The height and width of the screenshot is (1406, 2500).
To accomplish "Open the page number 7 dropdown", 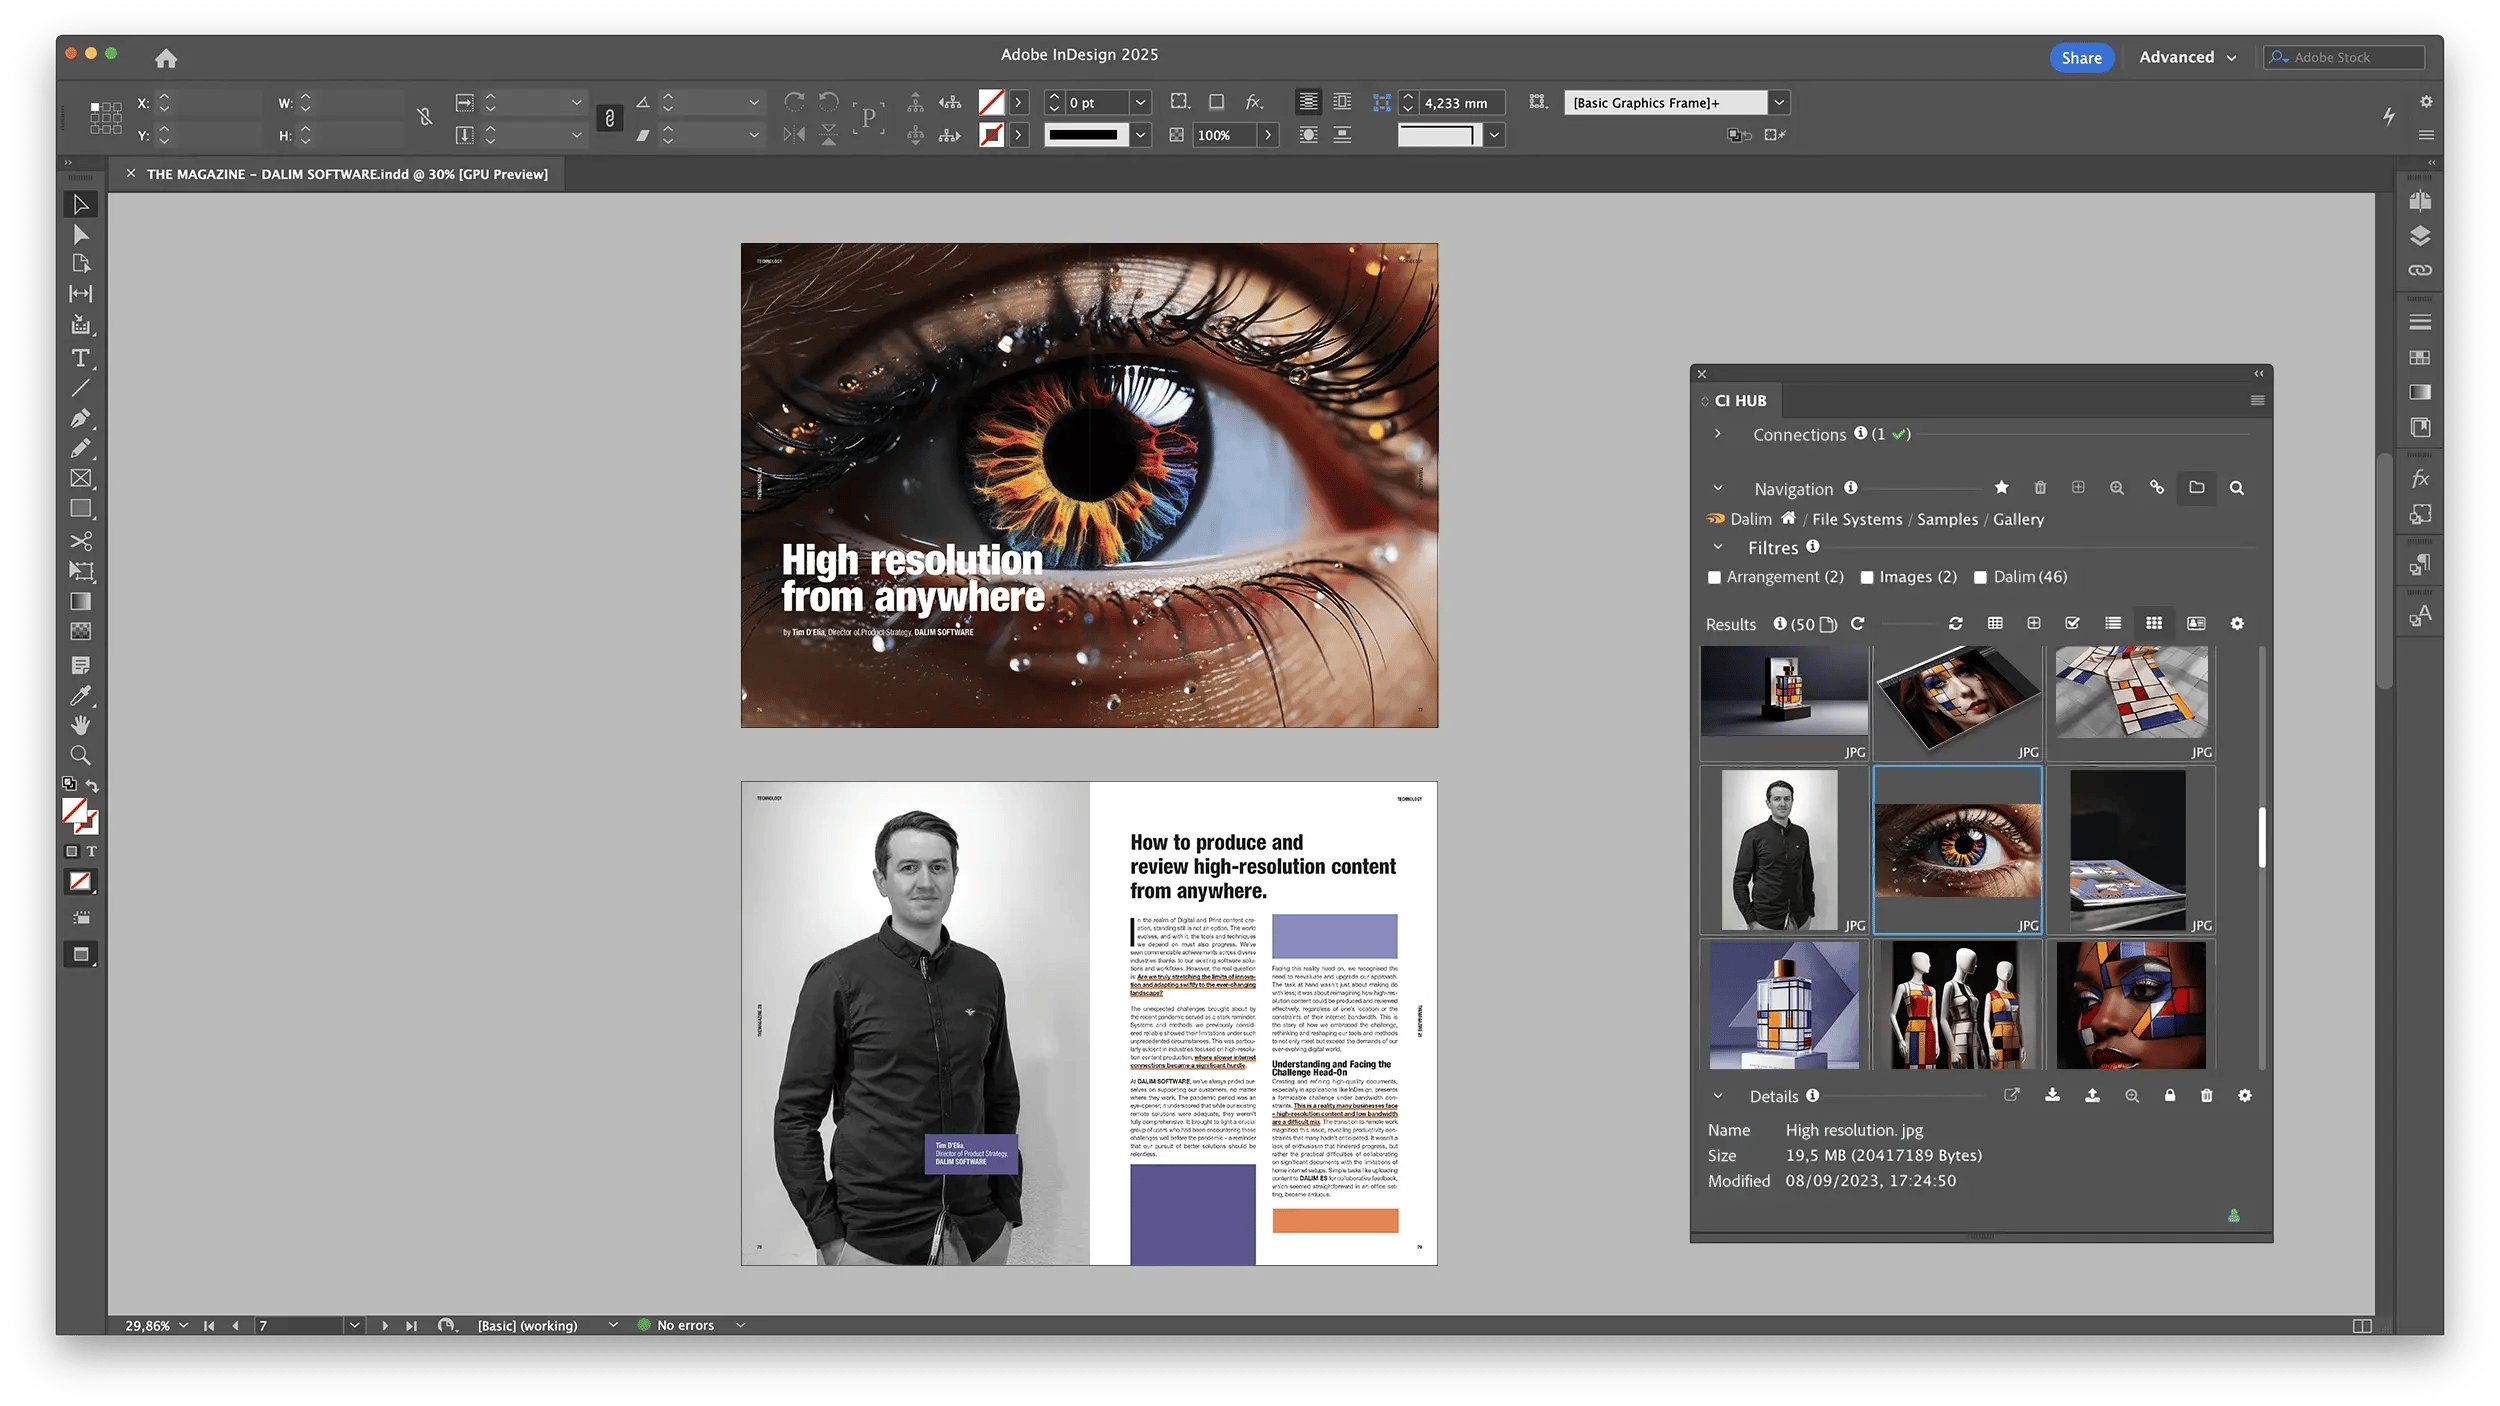I will click(x=354, y=1326).
